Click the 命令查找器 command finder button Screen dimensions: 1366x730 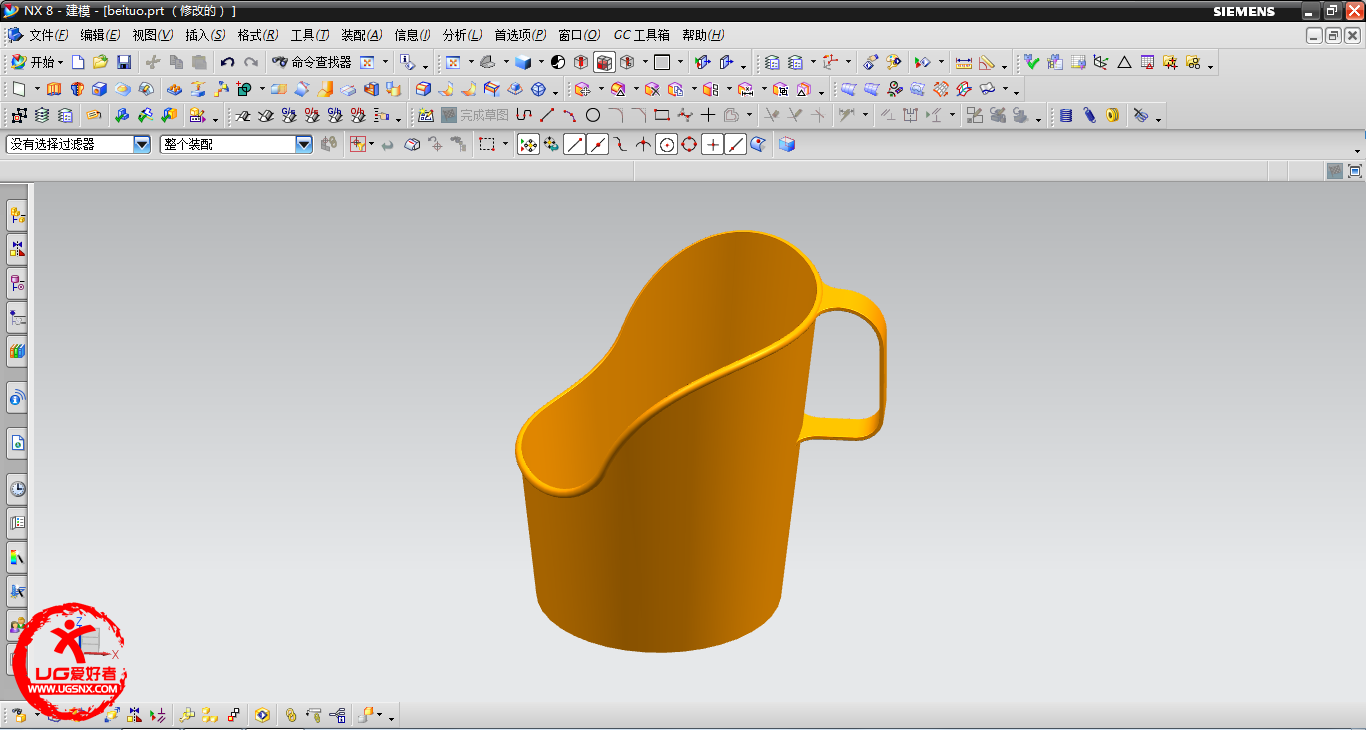coord(312,62)
